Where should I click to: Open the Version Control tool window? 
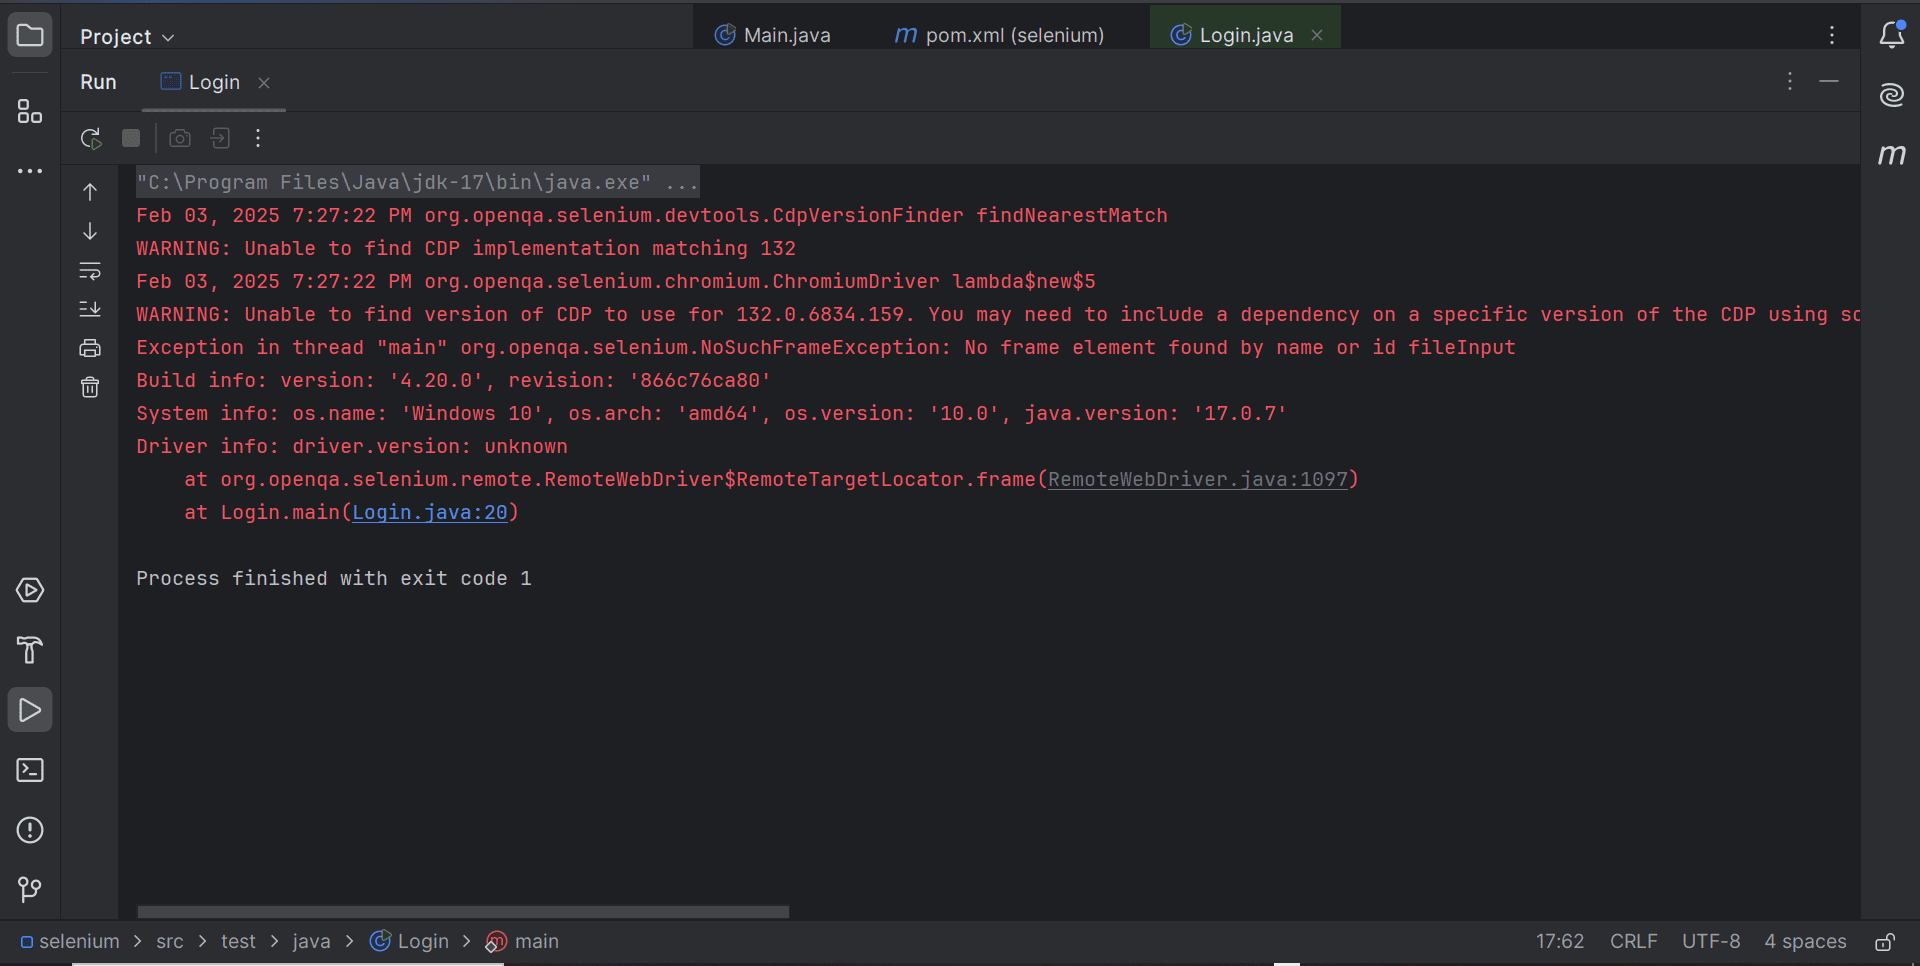[30, 890]
